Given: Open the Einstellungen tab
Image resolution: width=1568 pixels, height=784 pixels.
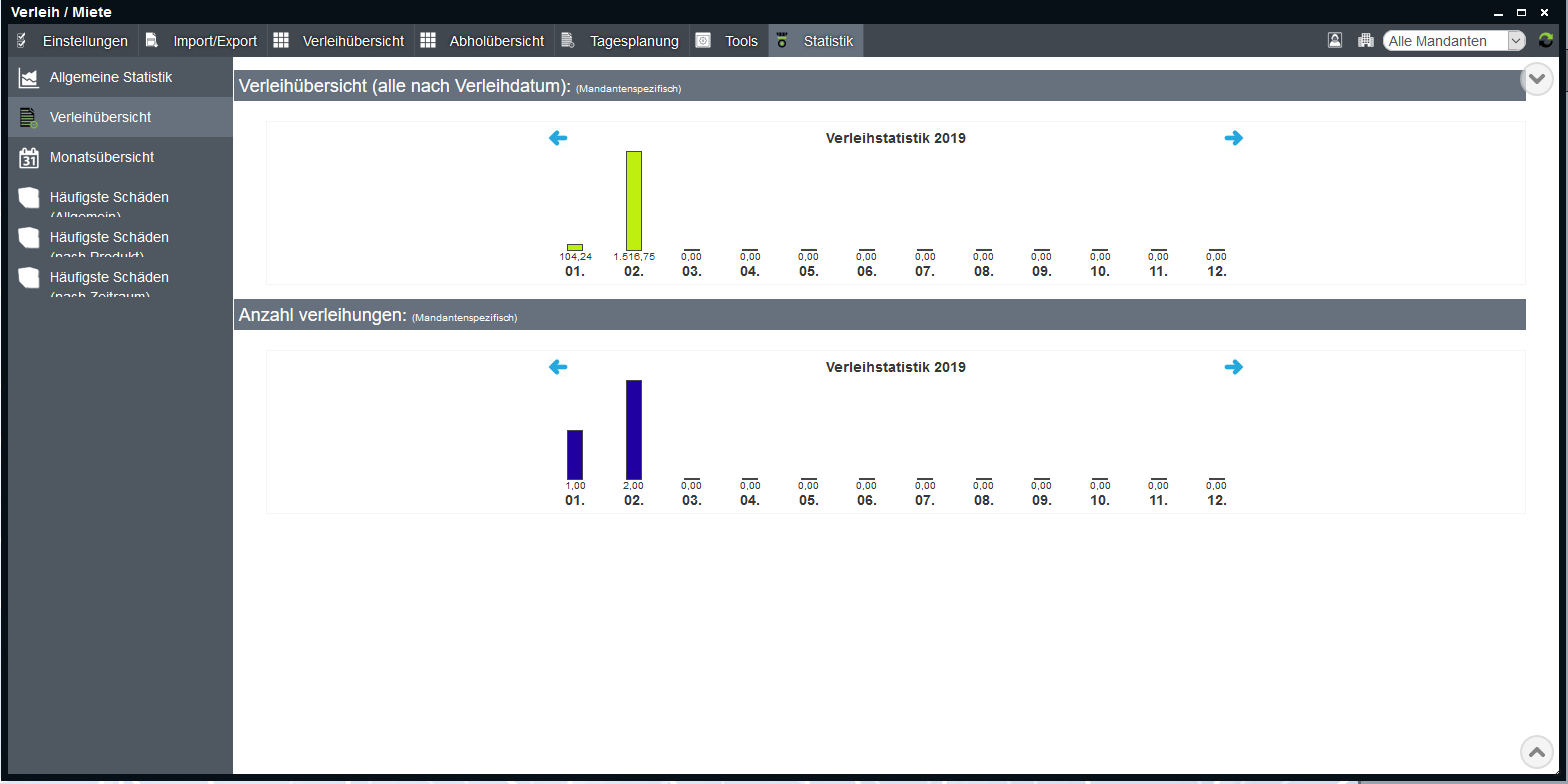Looking at the screenshot, I should [74, 41].
